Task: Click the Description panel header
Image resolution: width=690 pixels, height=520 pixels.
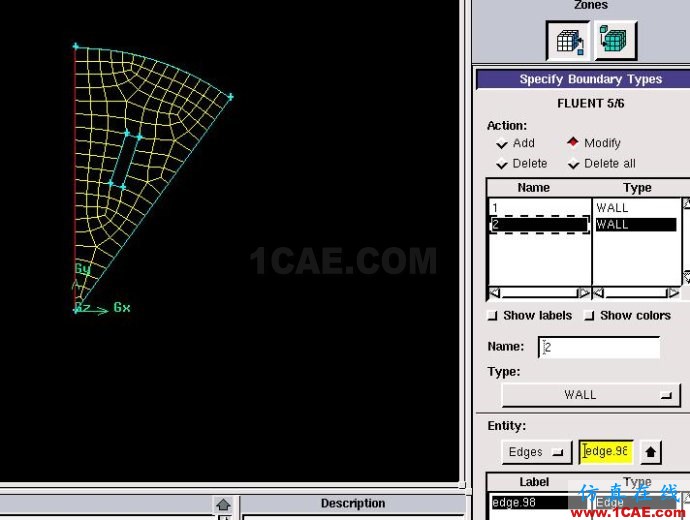Action: click(x=353, y=503)
